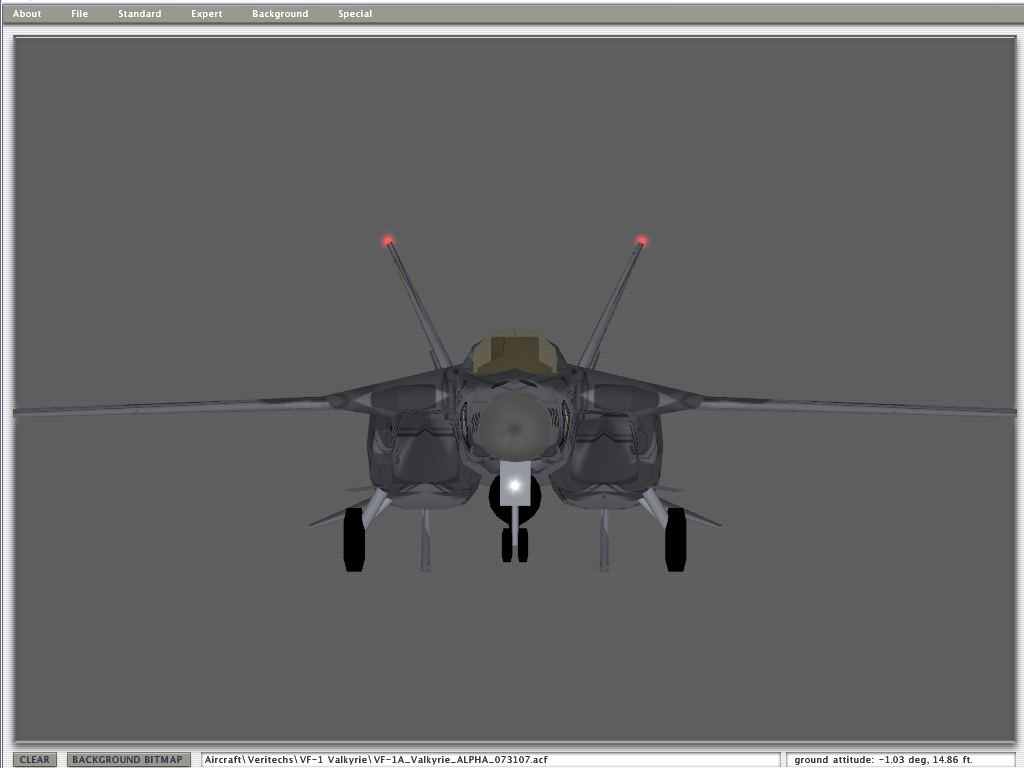The image size is (1024, 768).
Task: Click the BACKGROUND BITMAP button
Action: click(127, 760)
